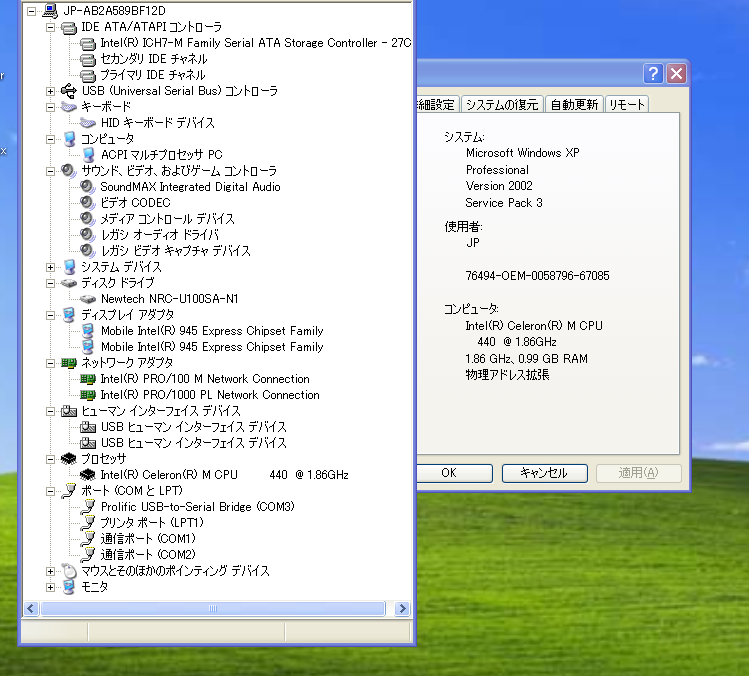
Task: Switch to the システムの復元 tab
Action: click(x=502, y=104)
